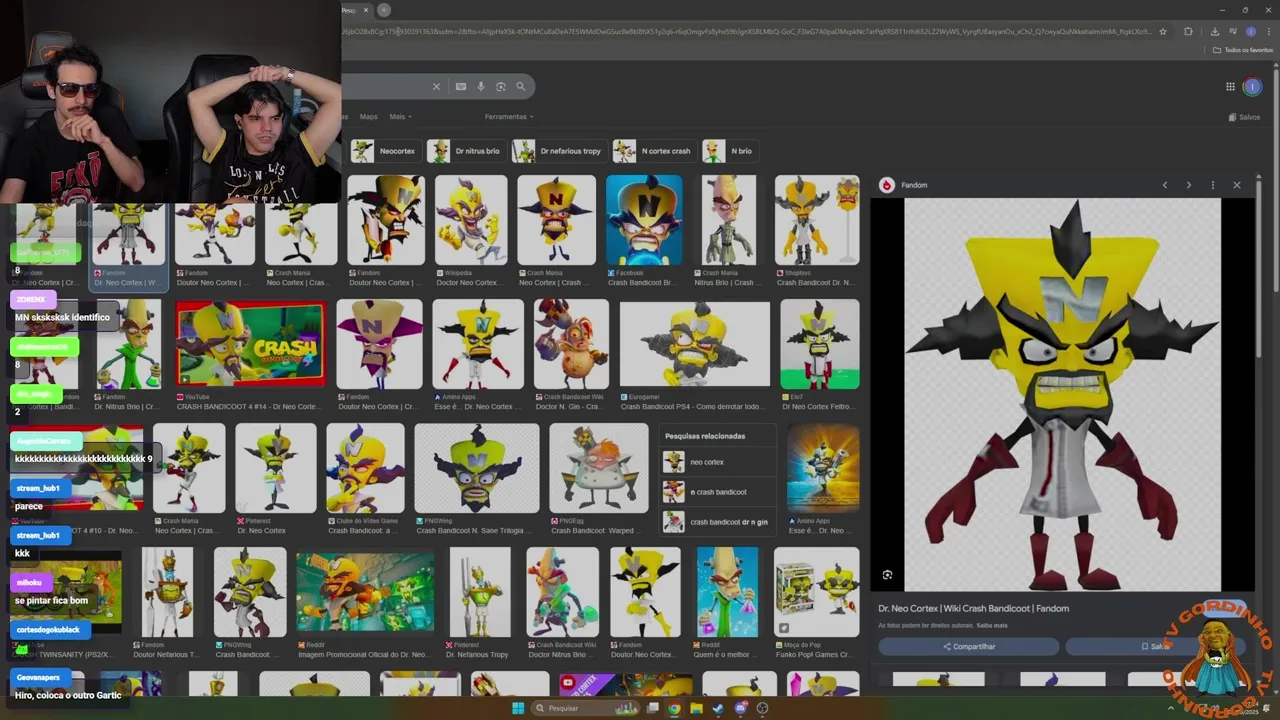Image resolution: width=1280 pixels, height=720 pixels.
Task: Clear the Google search box text
Action: click(436, 87)
